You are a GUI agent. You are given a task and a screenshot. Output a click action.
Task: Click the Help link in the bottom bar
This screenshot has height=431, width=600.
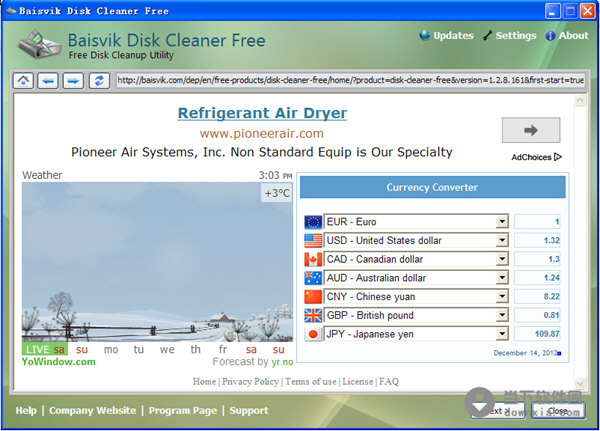tap(26, 410)
